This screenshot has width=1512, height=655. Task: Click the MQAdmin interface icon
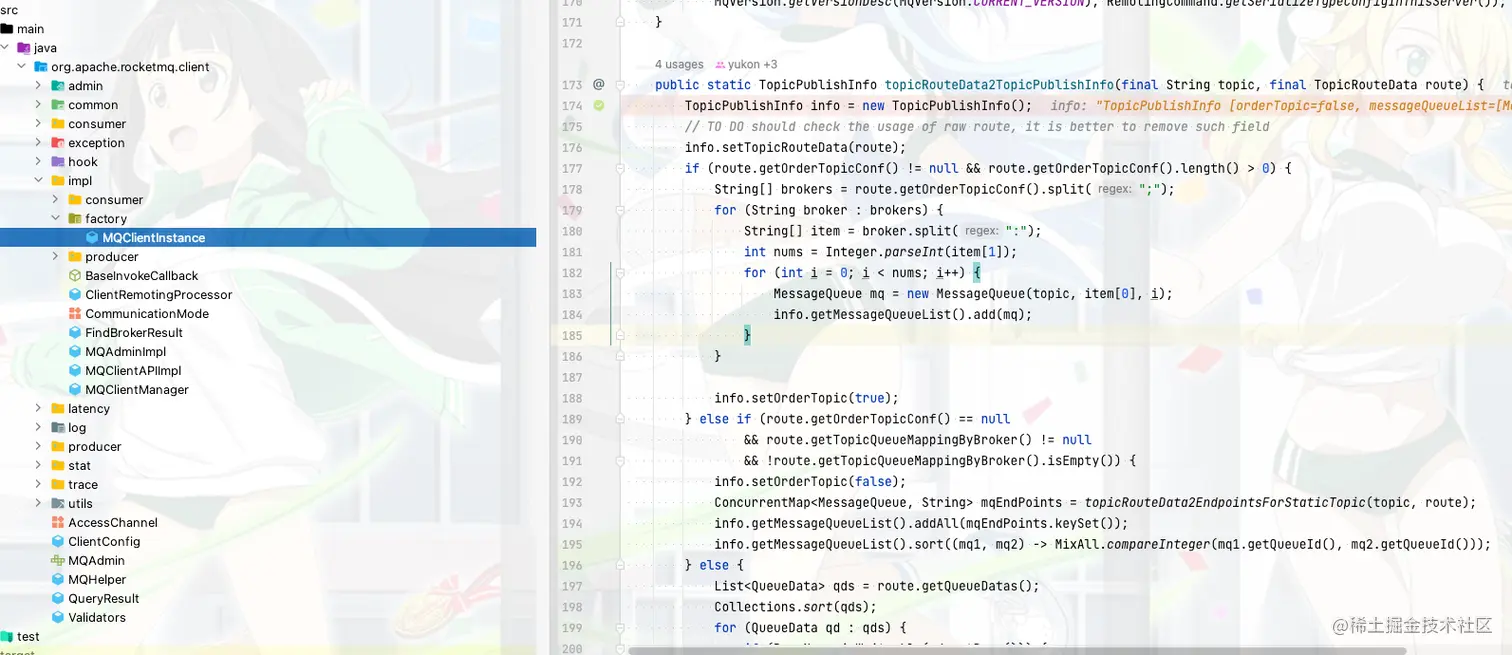point(58,561)
